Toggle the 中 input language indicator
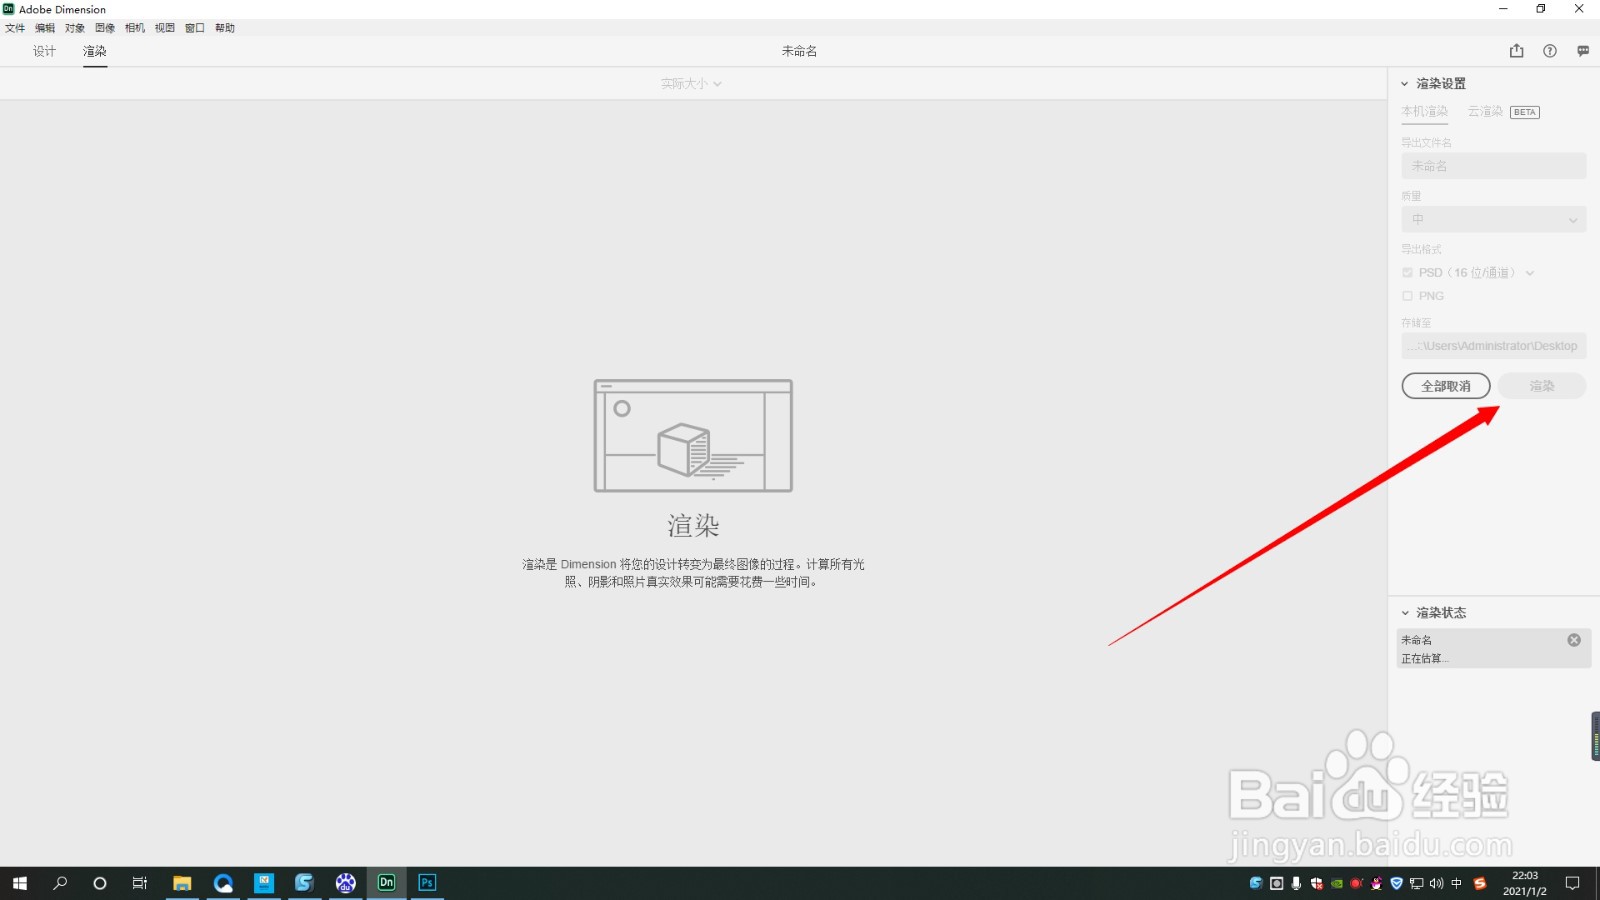This screenshot has height=900, width=1600. click(1456, 883)
